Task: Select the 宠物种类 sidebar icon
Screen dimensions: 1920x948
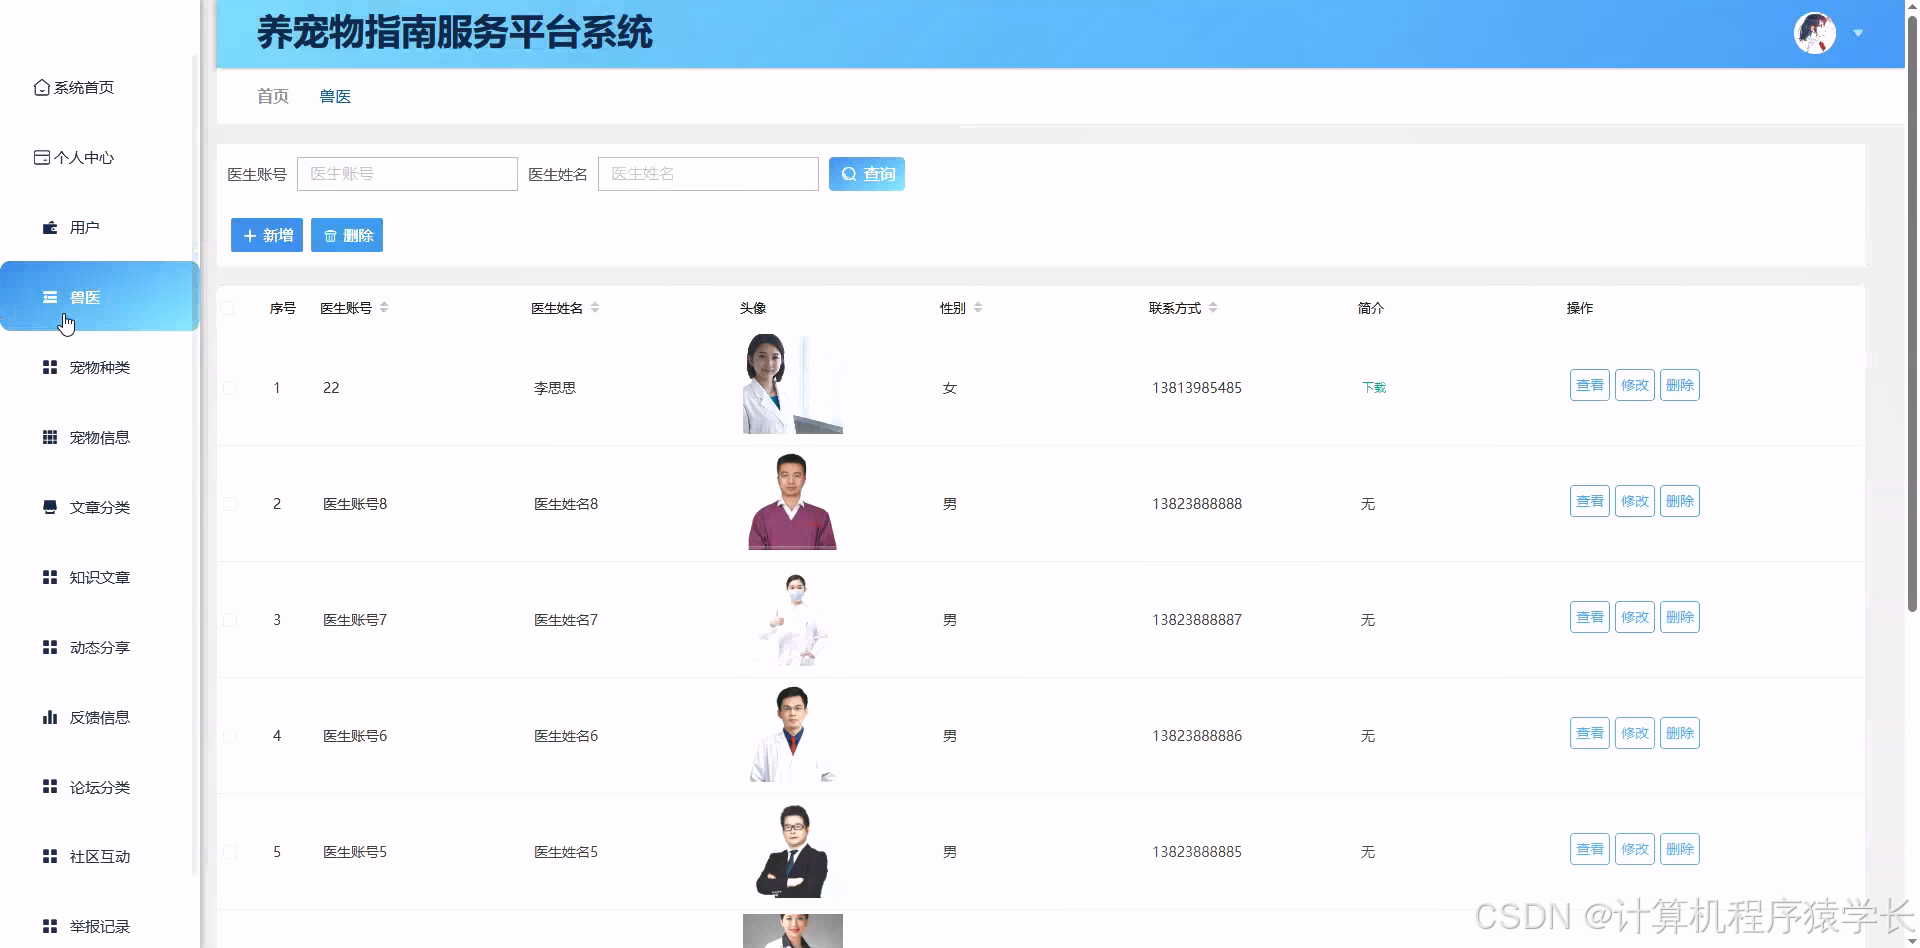Action: pos(50,367)
